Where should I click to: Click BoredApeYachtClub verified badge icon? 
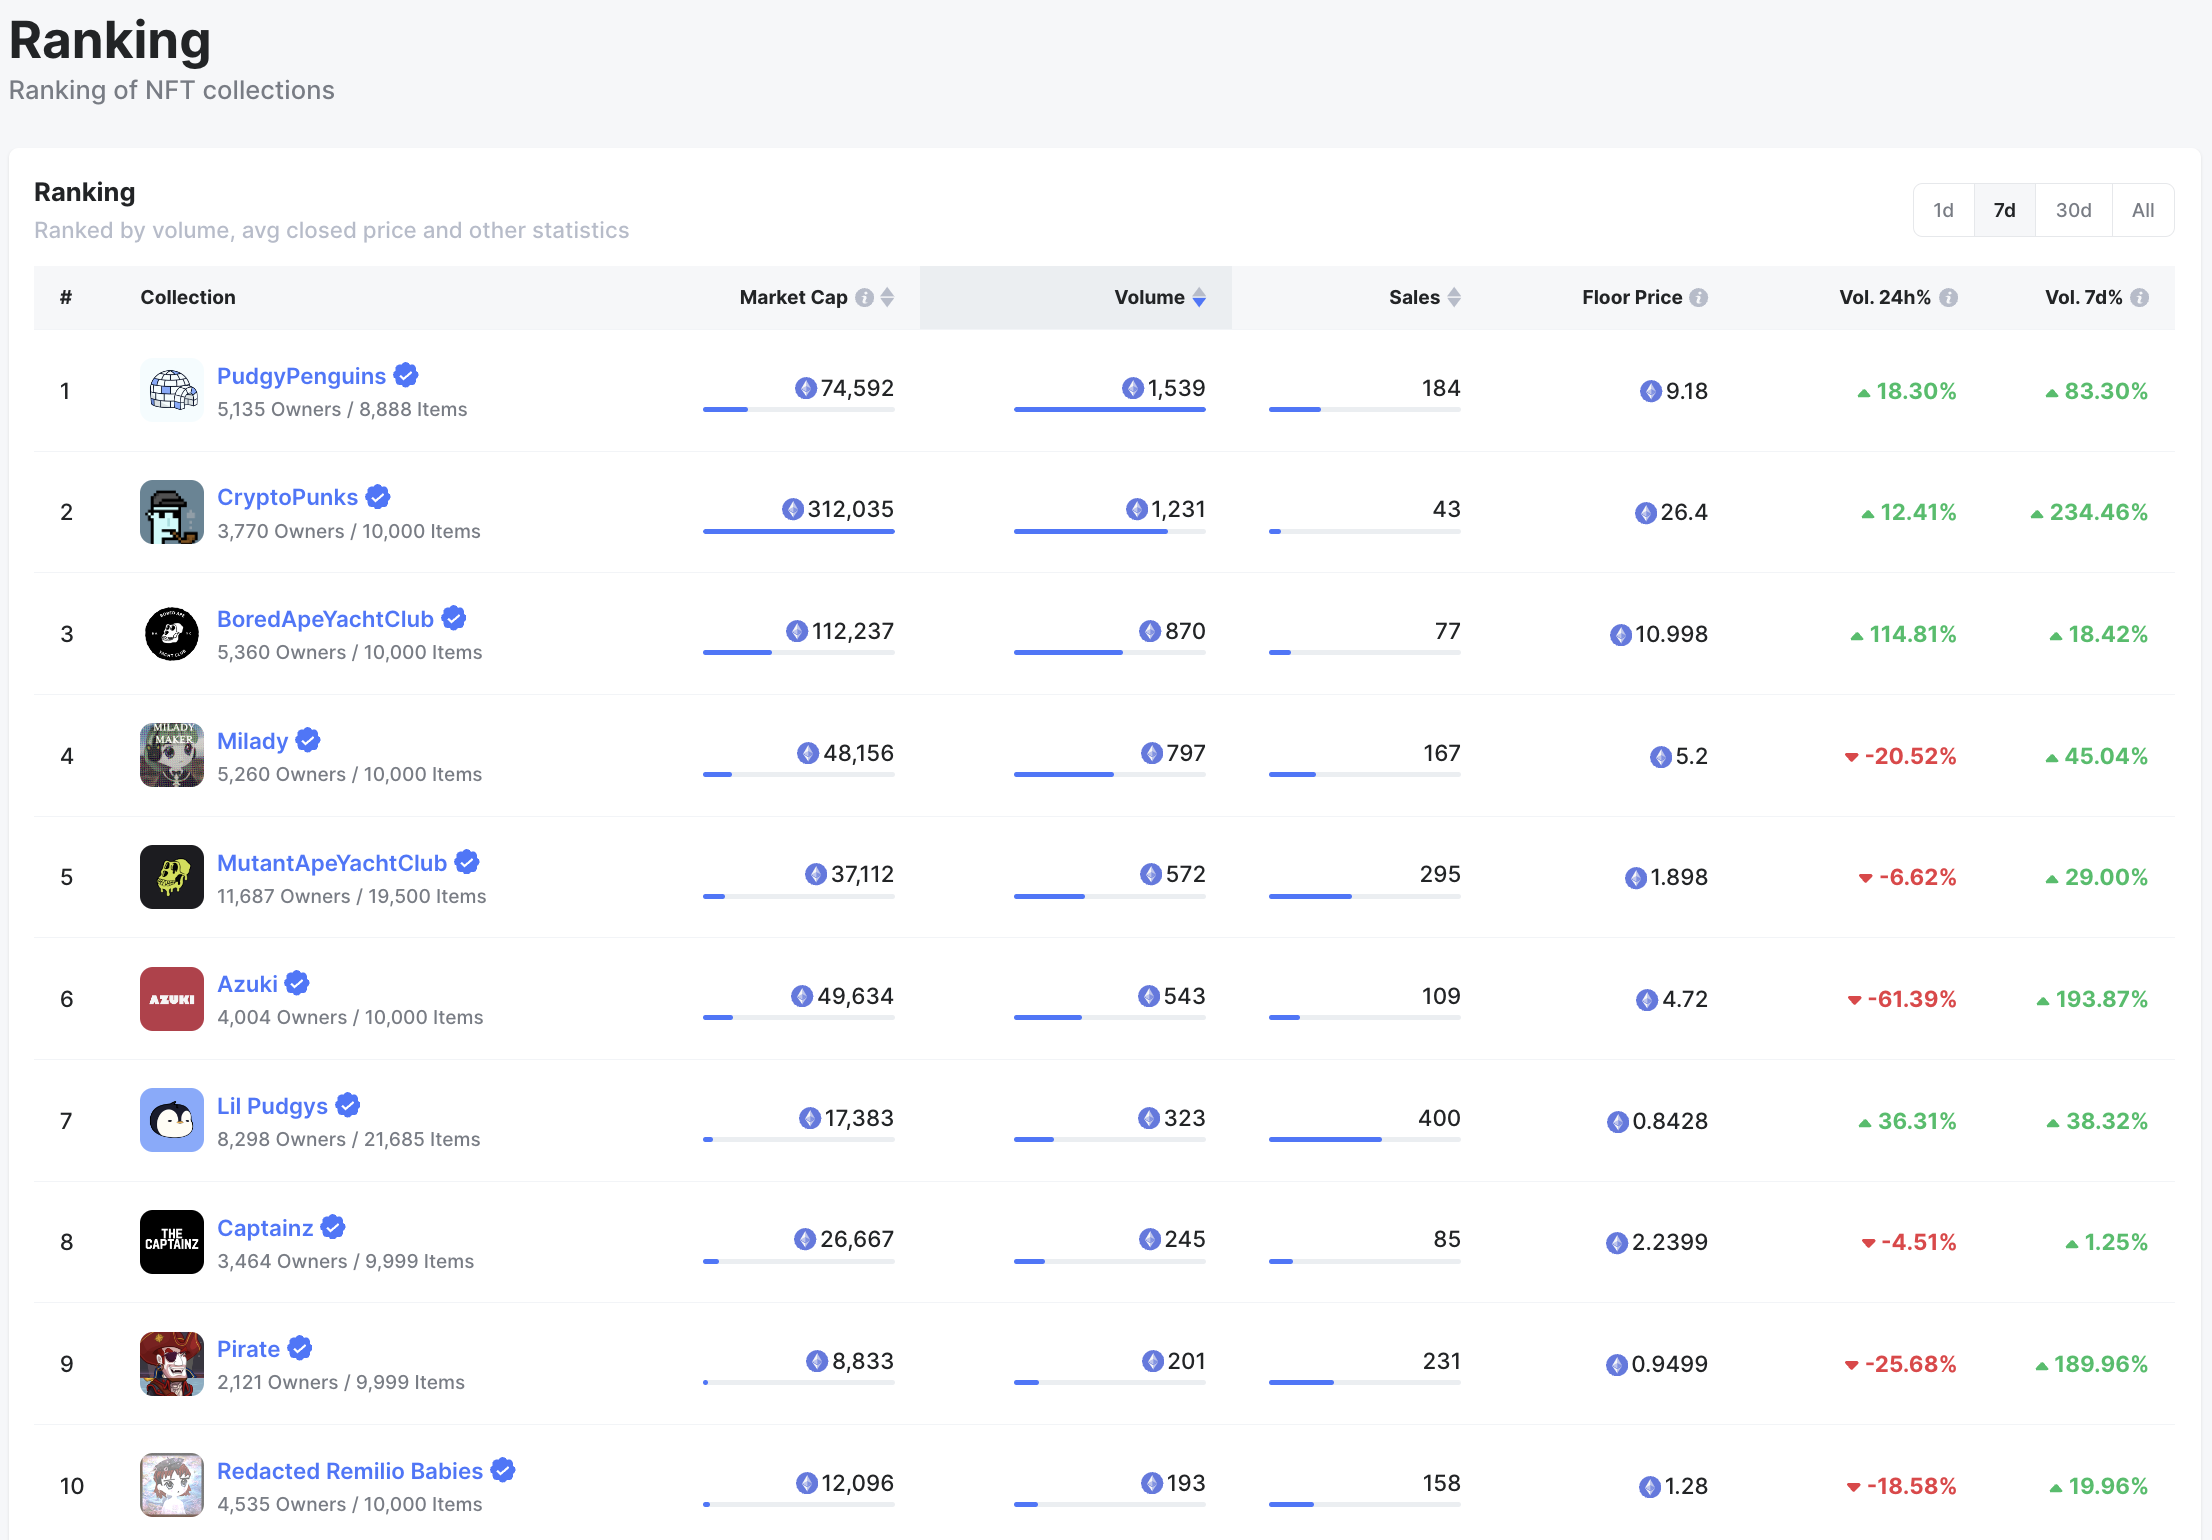454,618
